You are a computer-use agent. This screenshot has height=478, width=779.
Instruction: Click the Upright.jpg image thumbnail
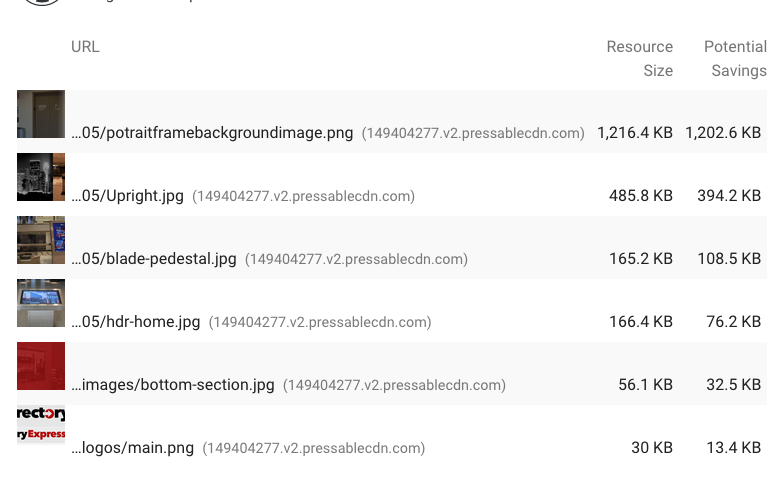(x=41, y=177)
